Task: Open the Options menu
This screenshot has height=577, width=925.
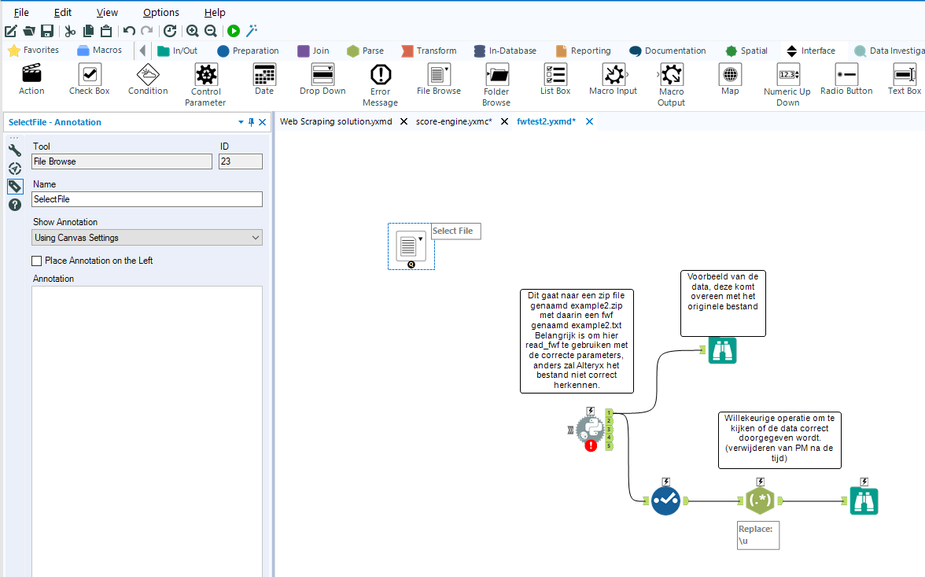Action: coord(161,12)
